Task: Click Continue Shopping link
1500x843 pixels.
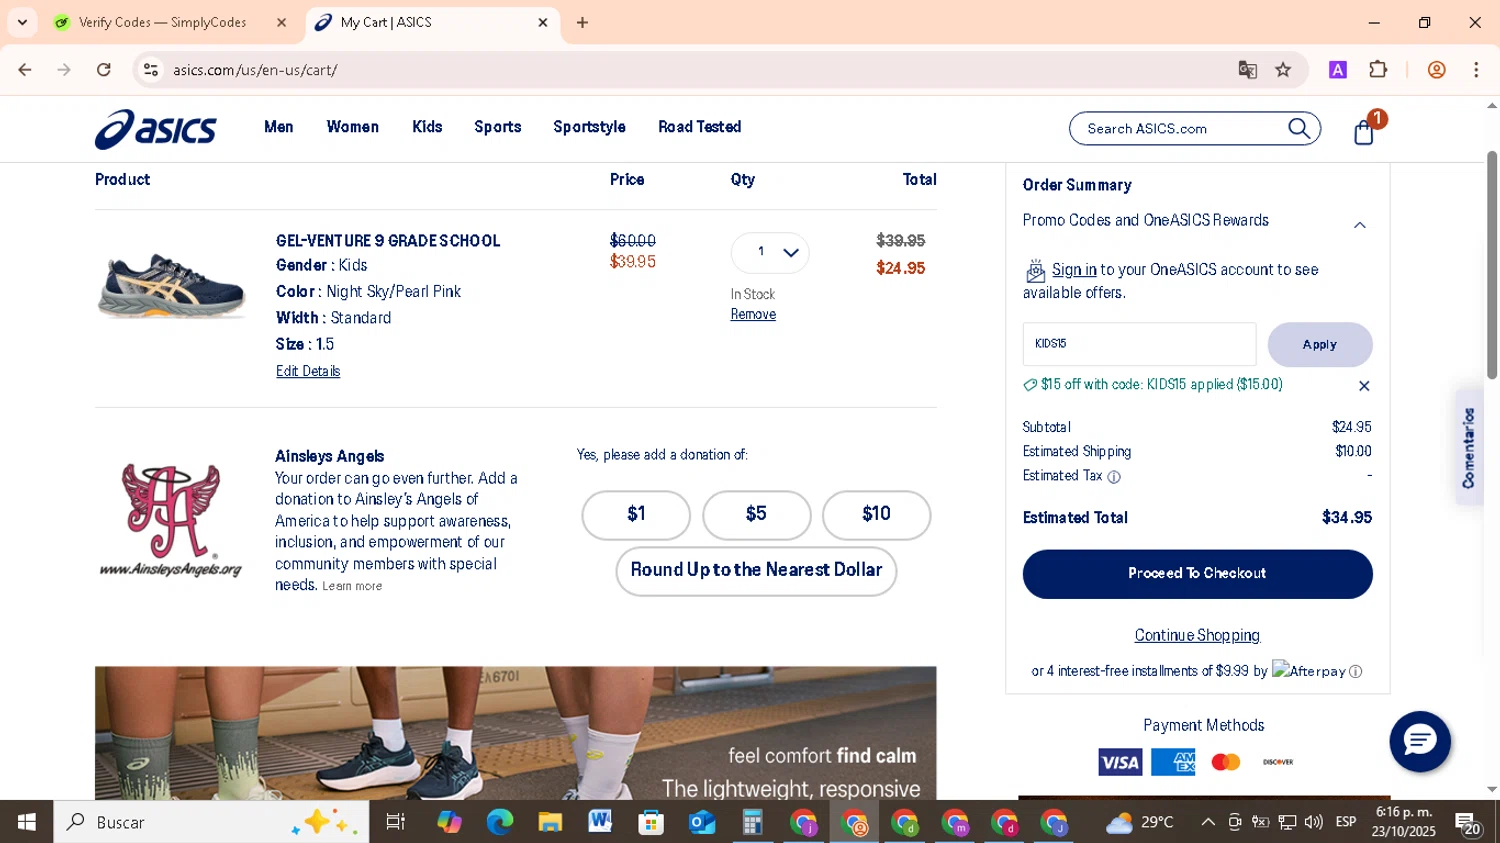Action: point(1197,636)
